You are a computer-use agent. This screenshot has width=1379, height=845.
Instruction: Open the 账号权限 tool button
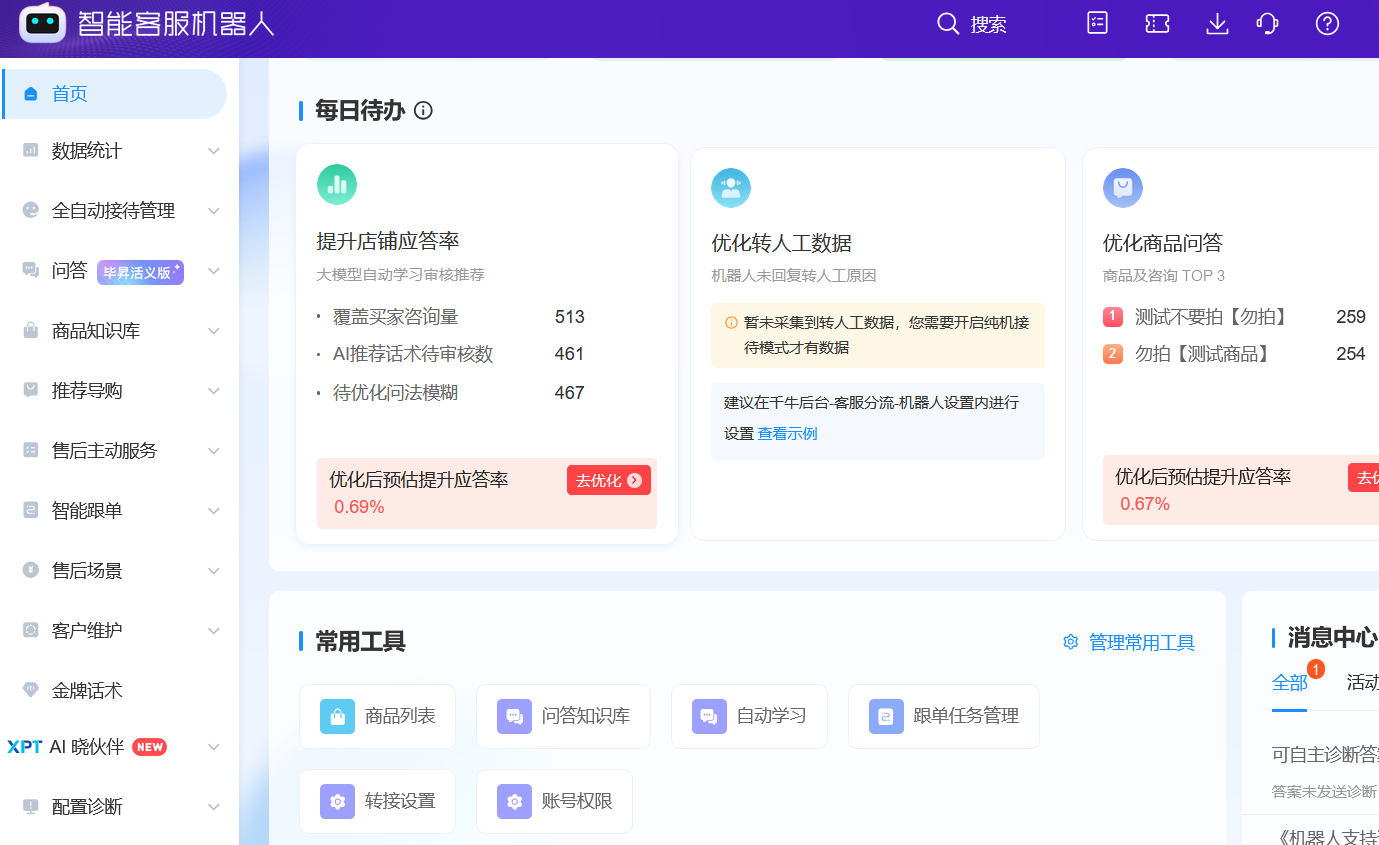tap(554, 801)
